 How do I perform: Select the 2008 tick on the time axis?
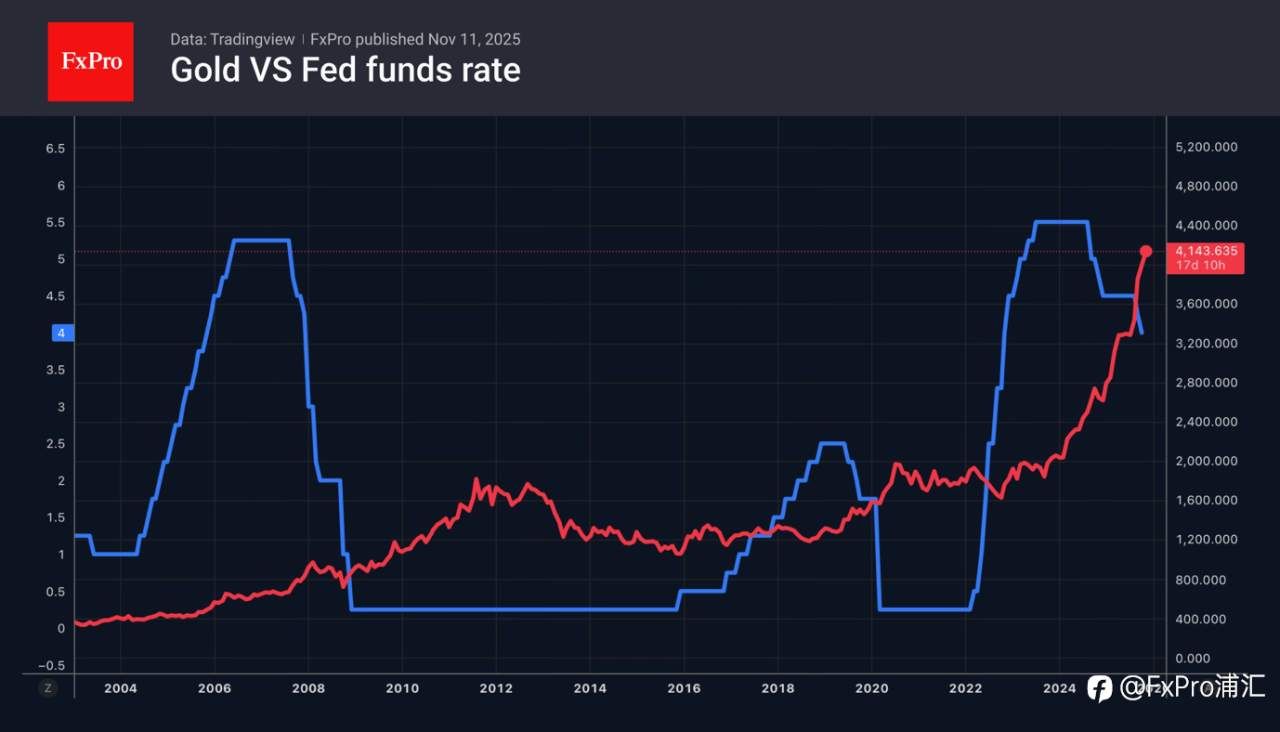click(x=308, y=688)
